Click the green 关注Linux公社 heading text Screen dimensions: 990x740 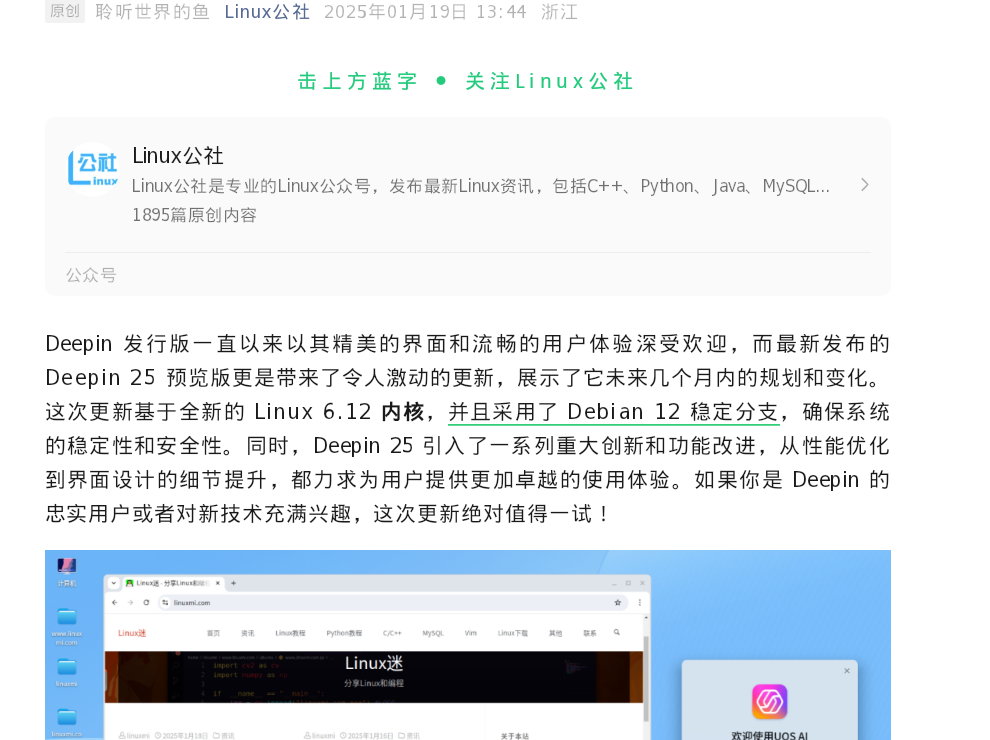549,81
